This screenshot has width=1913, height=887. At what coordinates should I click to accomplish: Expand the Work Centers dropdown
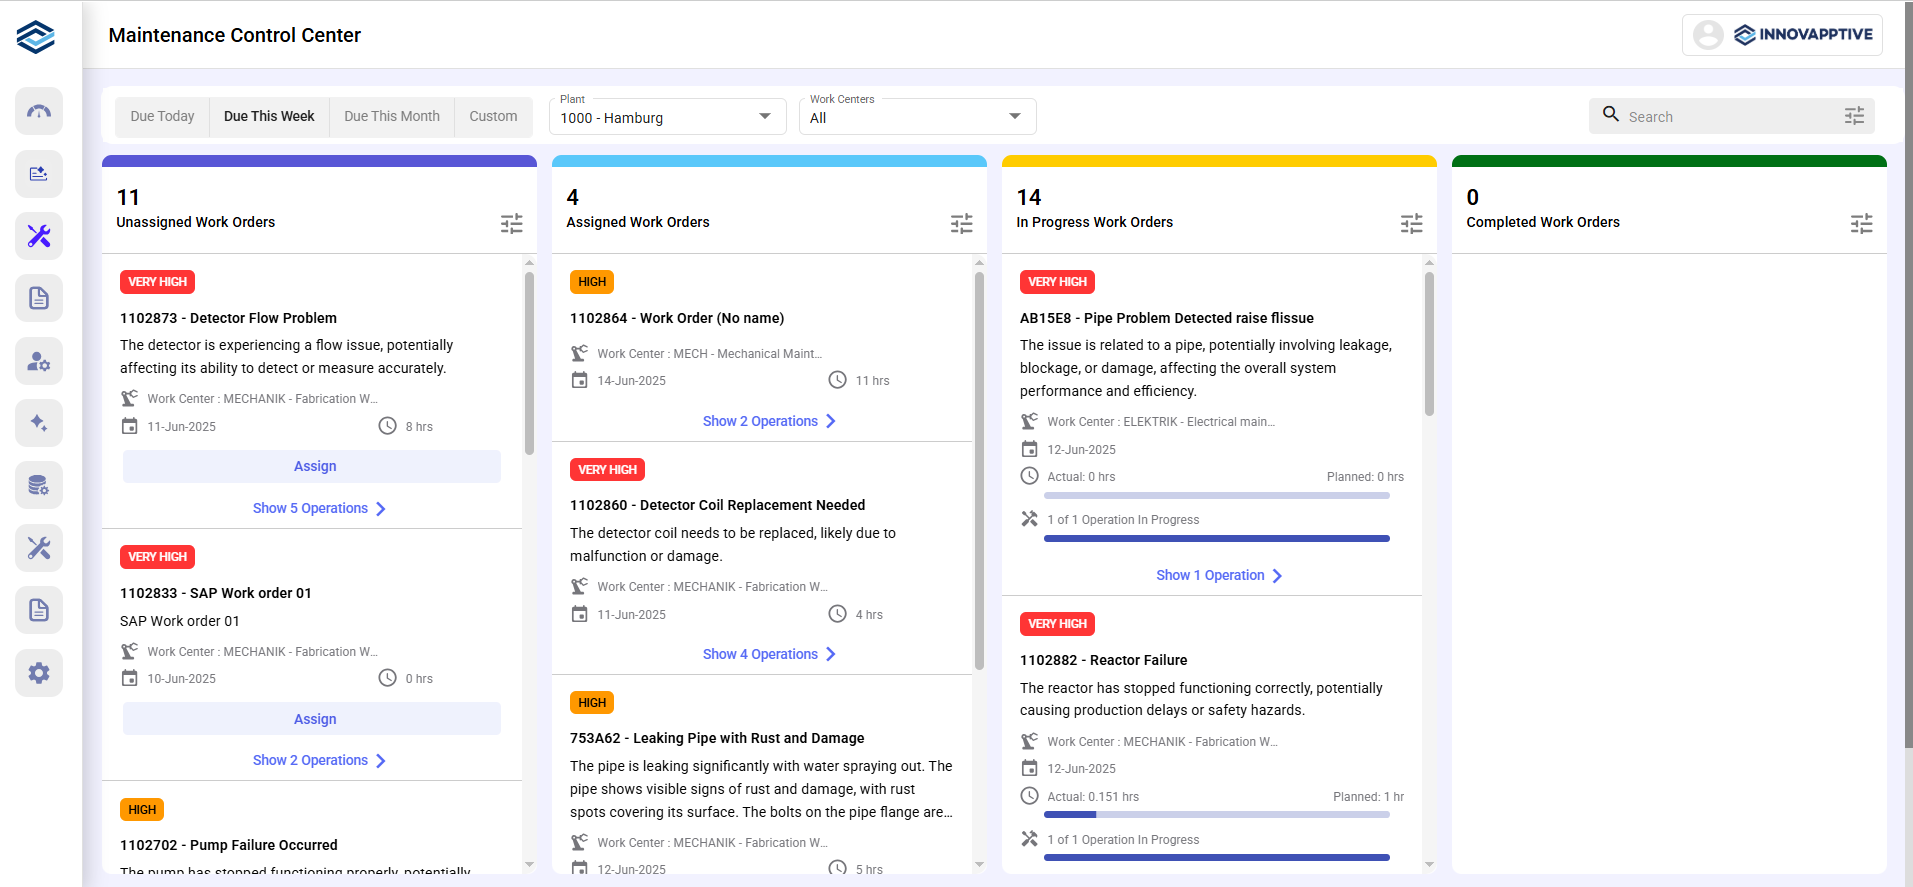tap(916, 117)
